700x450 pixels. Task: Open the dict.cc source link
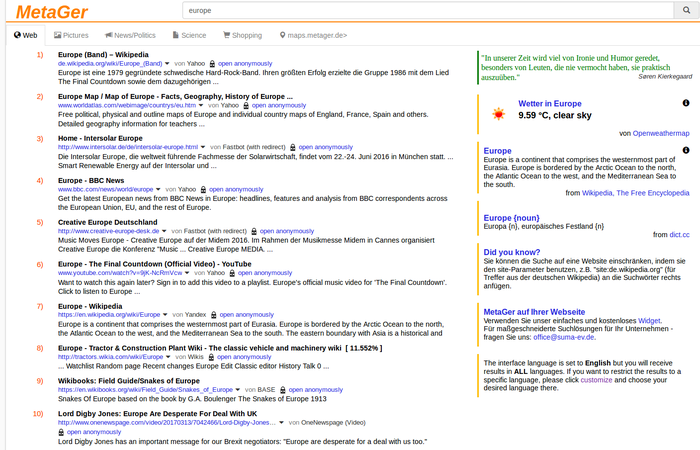[679, 235]
